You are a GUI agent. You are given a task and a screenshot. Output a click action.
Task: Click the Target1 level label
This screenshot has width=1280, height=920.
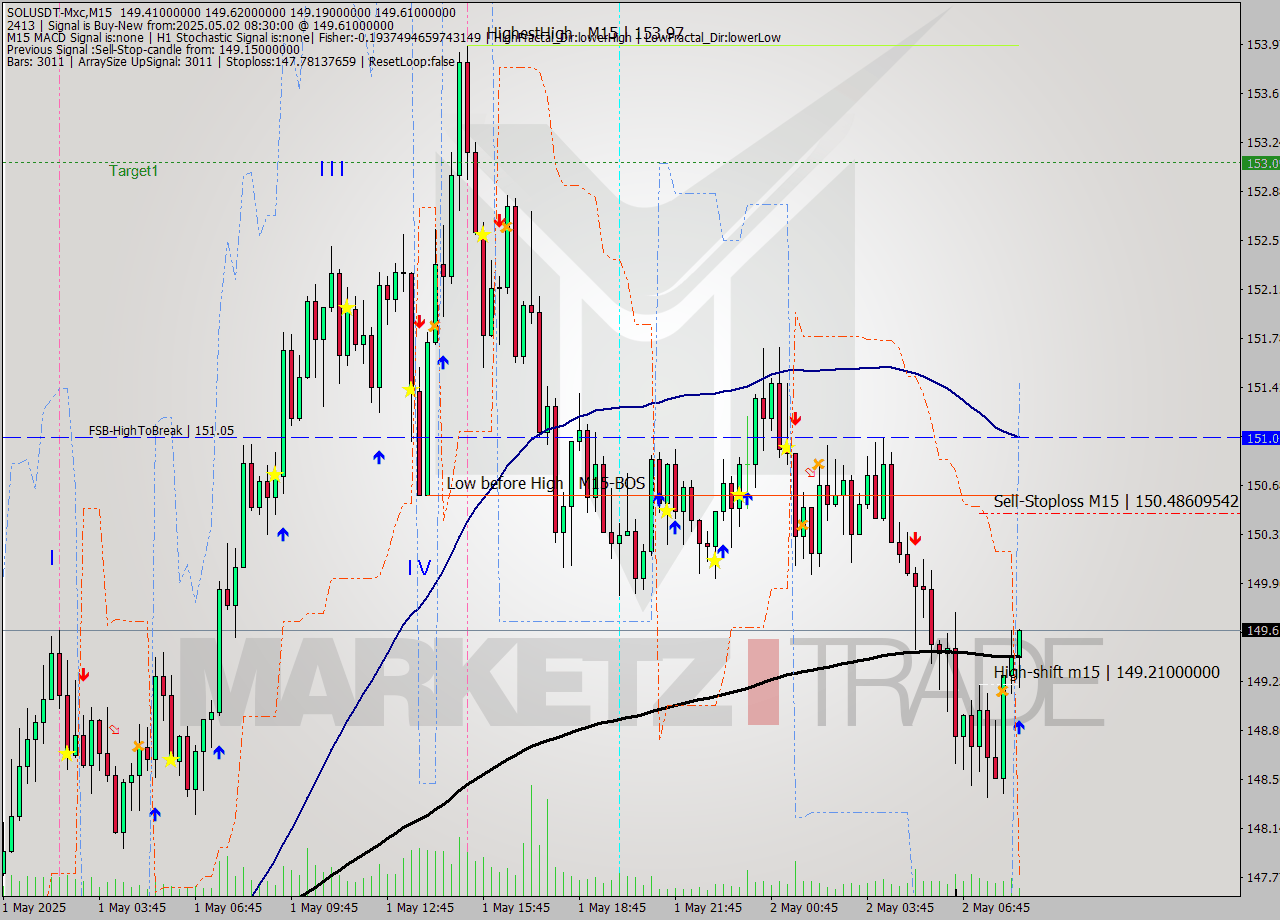[x=133, y=171]
